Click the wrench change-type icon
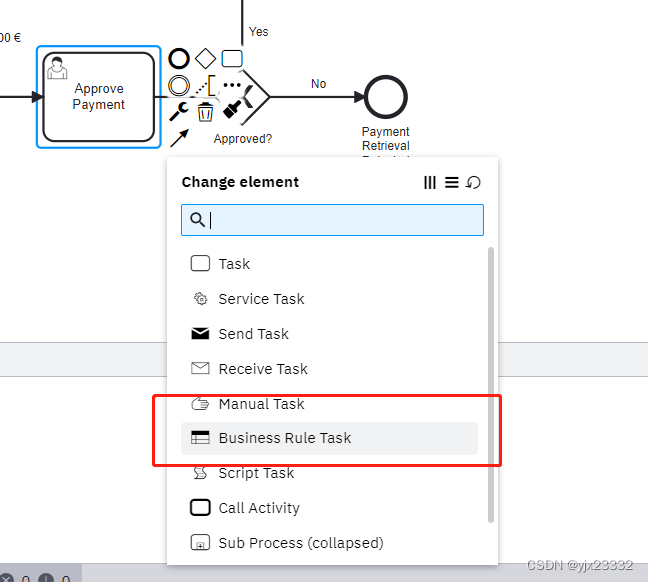This screenshot has width=648, height=582. tap(180, 112)
